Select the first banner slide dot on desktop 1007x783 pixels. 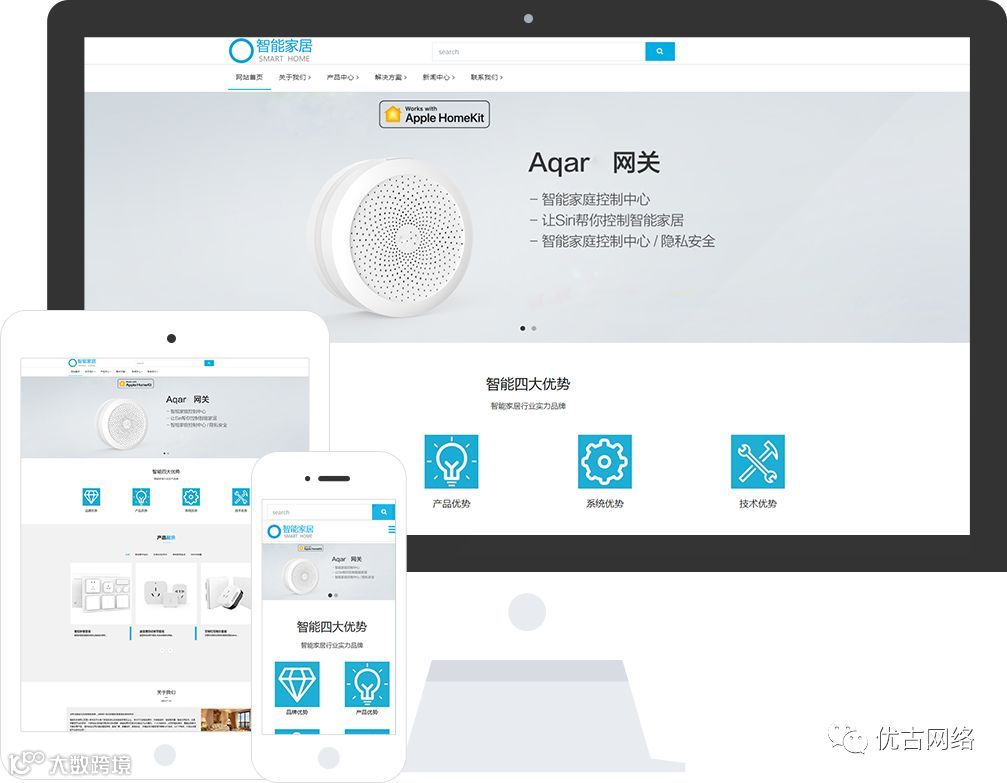coord(523,328)
